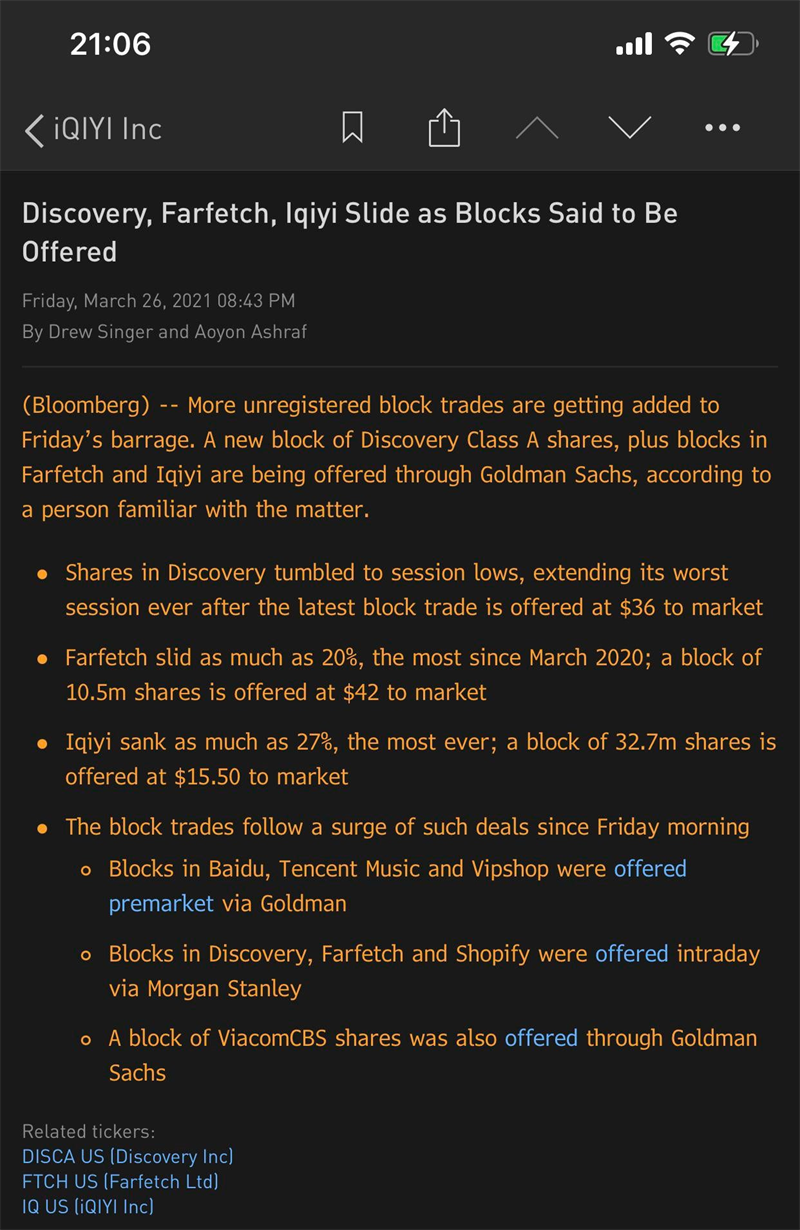
Task: Open the share sheet icon
Action: (444, 128)
